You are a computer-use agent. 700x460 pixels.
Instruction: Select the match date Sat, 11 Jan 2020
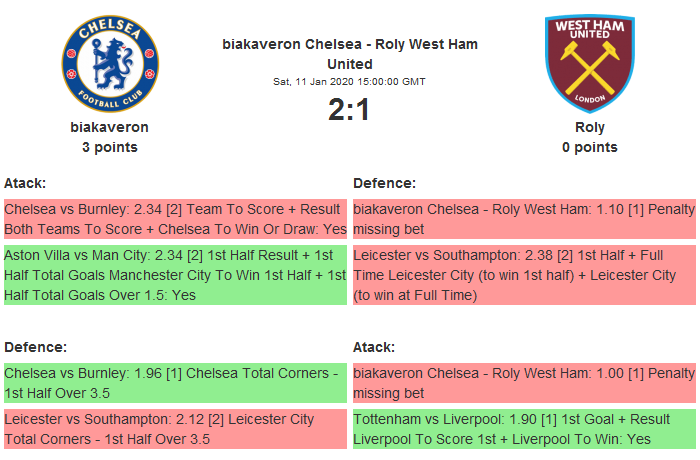click(x=350, y=81)
